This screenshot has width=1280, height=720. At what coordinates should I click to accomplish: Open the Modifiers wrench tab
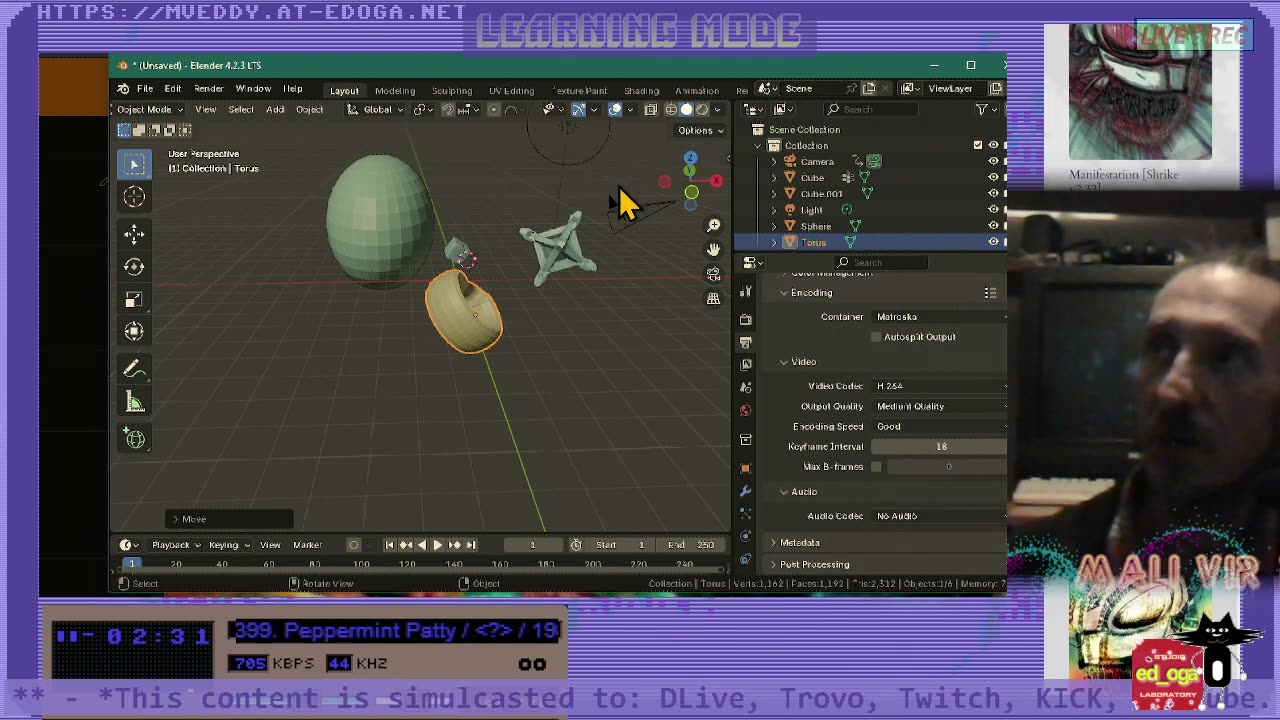[745, 492]
